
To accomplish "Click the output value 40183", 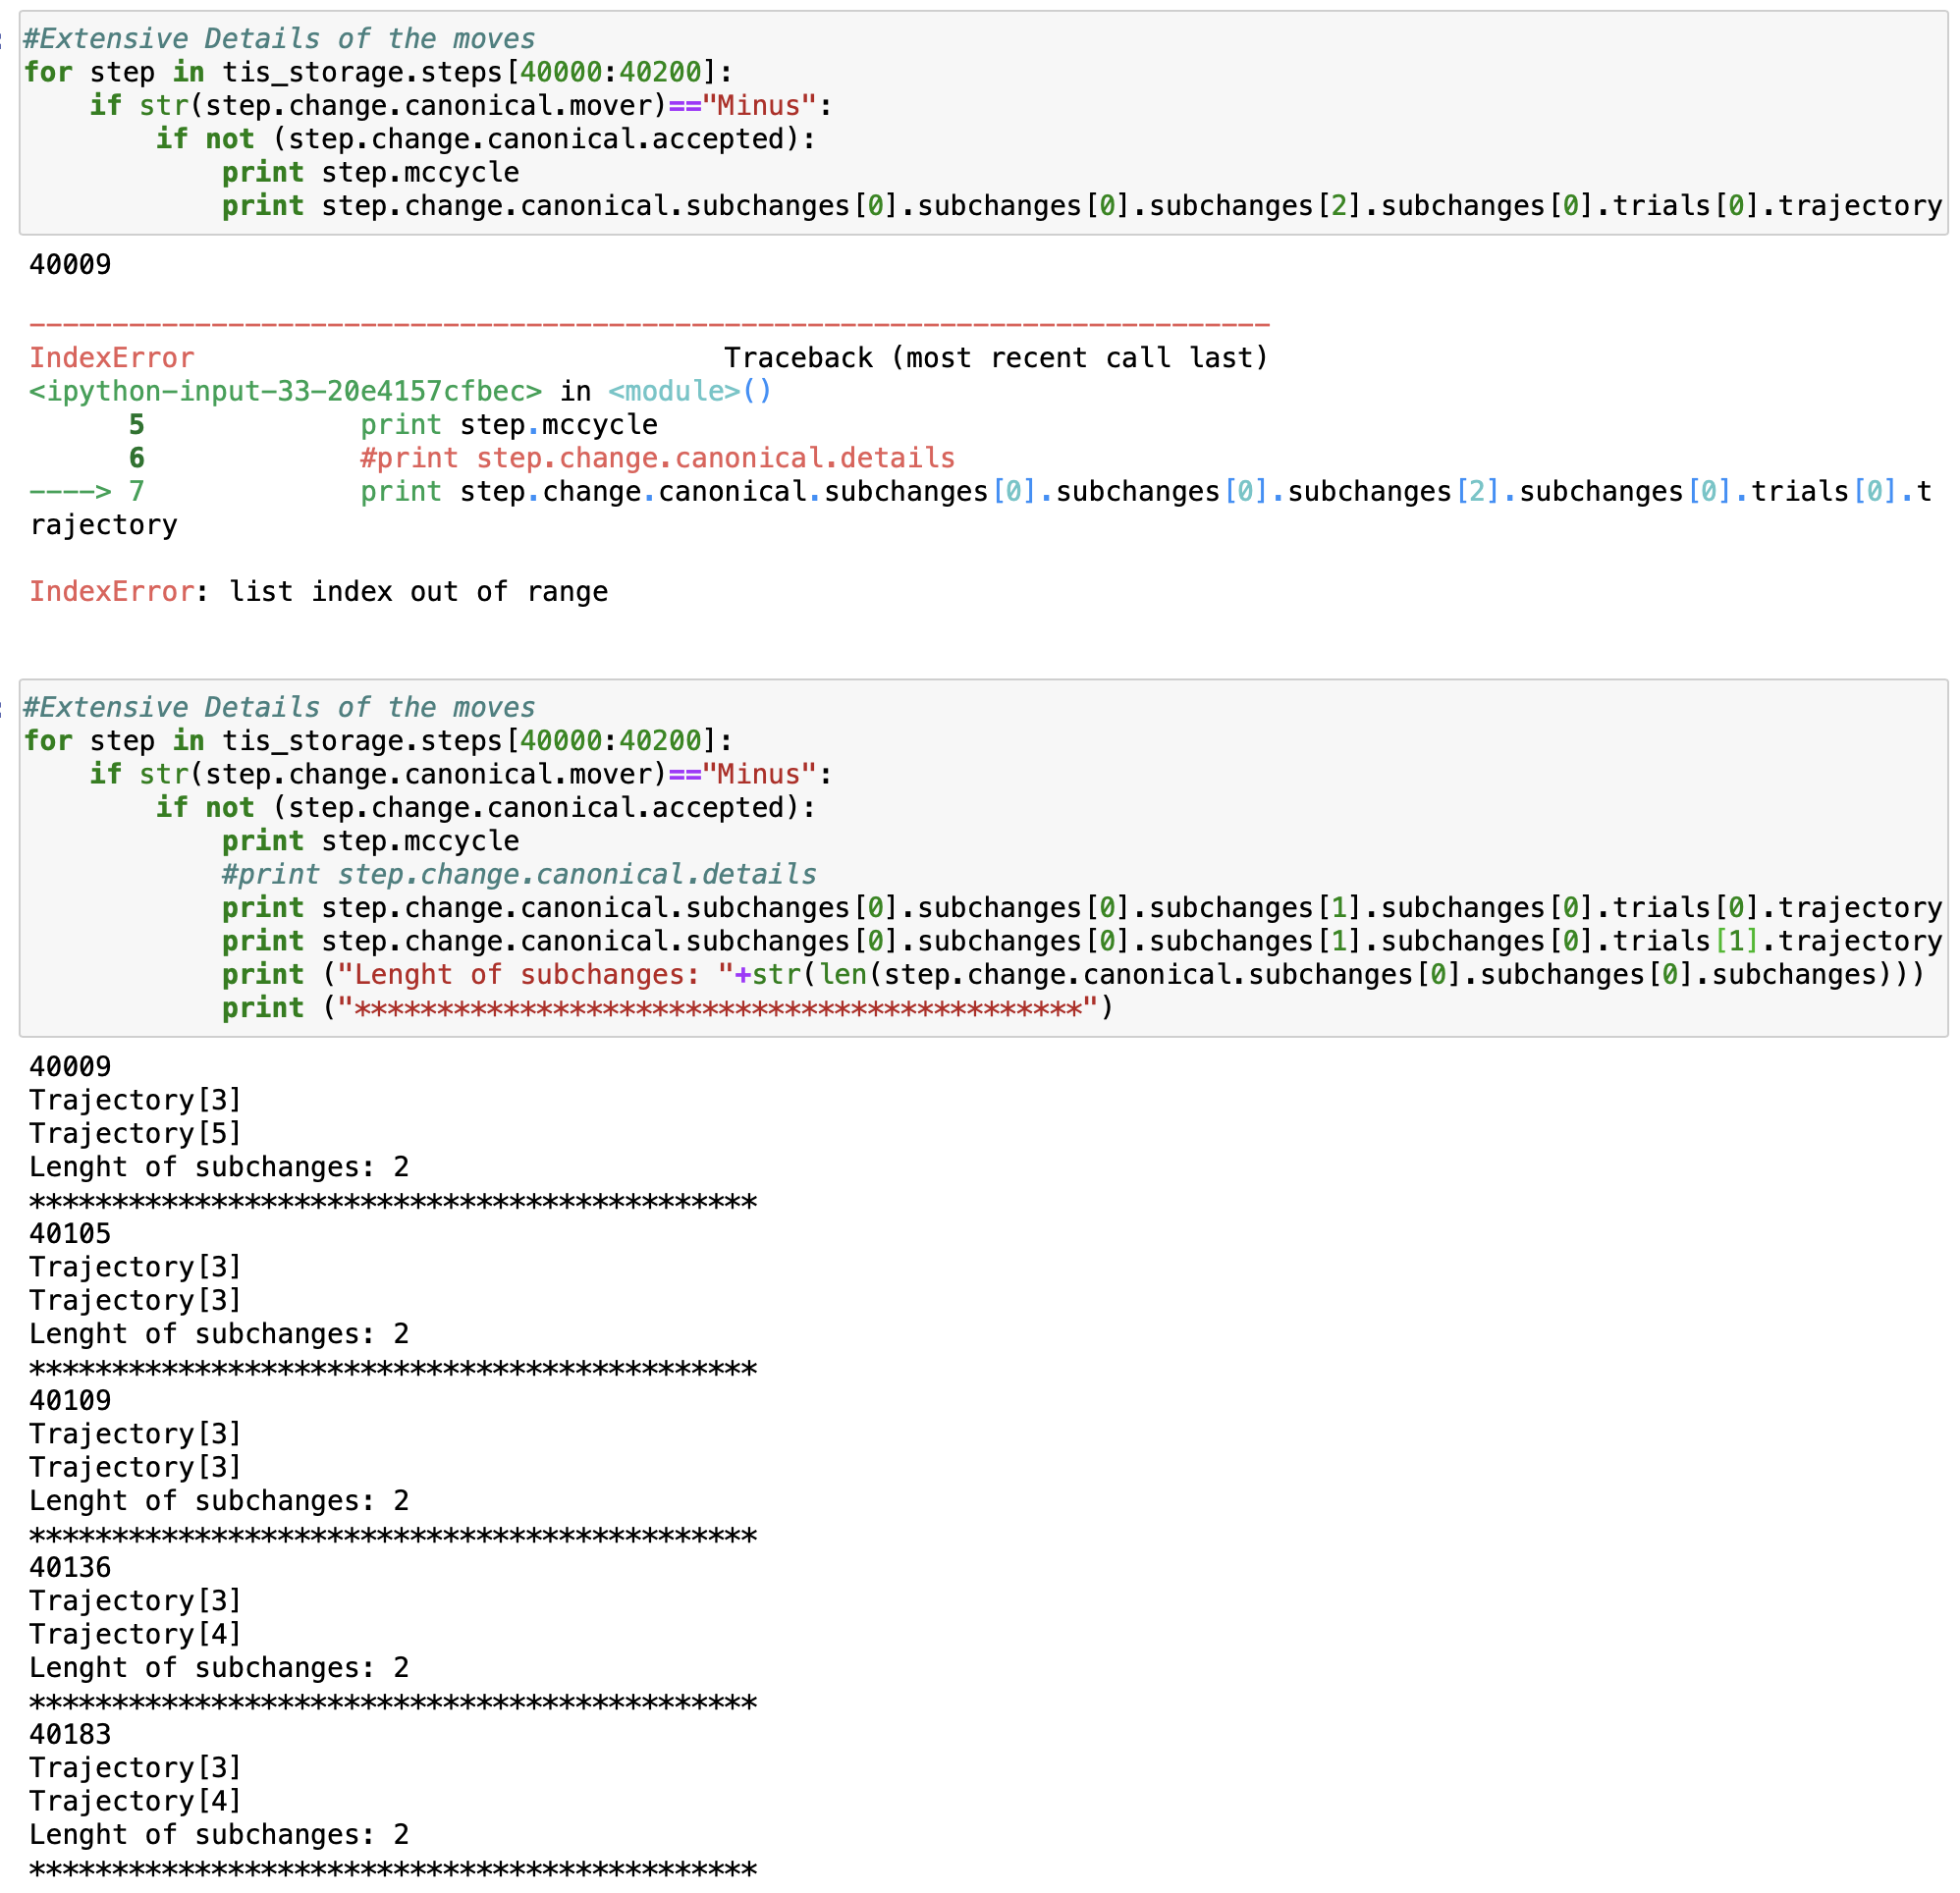I will tap(68, 1734).
